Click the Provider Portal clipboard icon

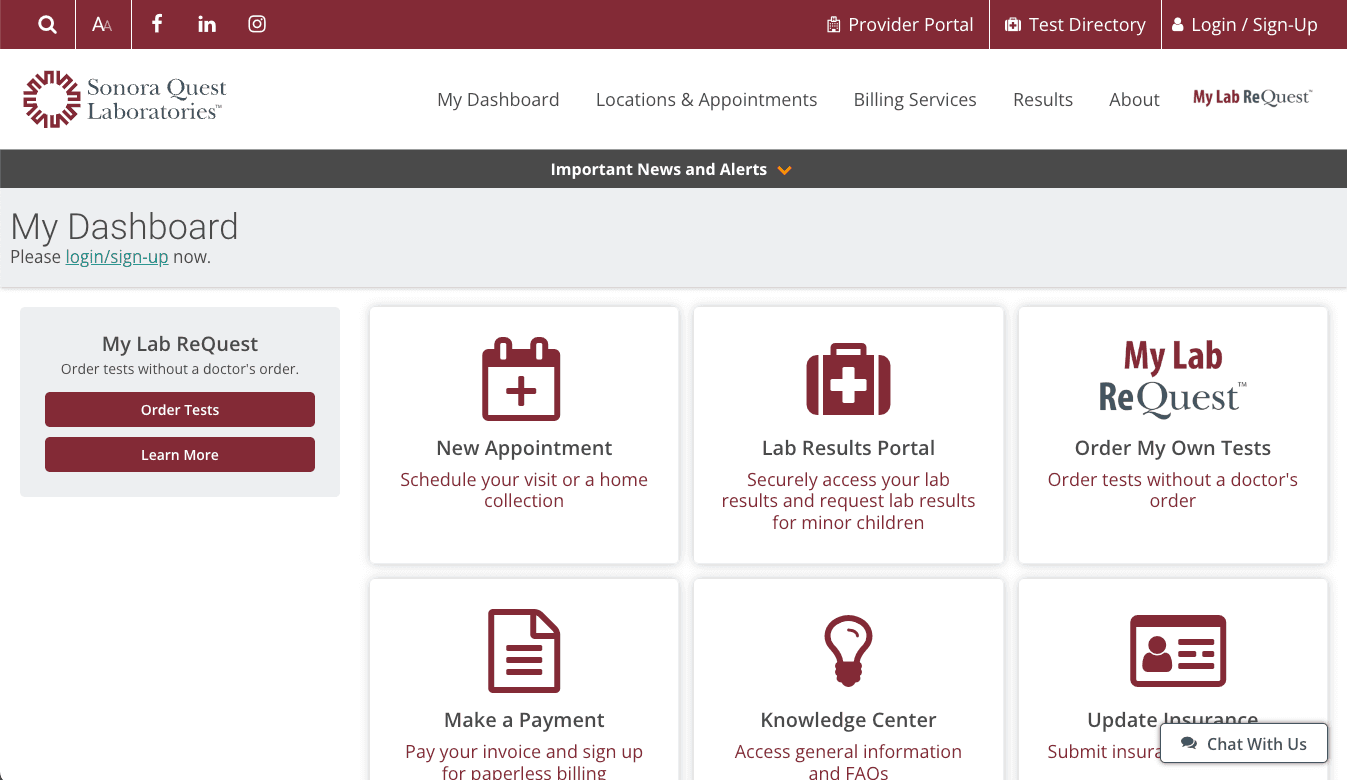[834, 24]
